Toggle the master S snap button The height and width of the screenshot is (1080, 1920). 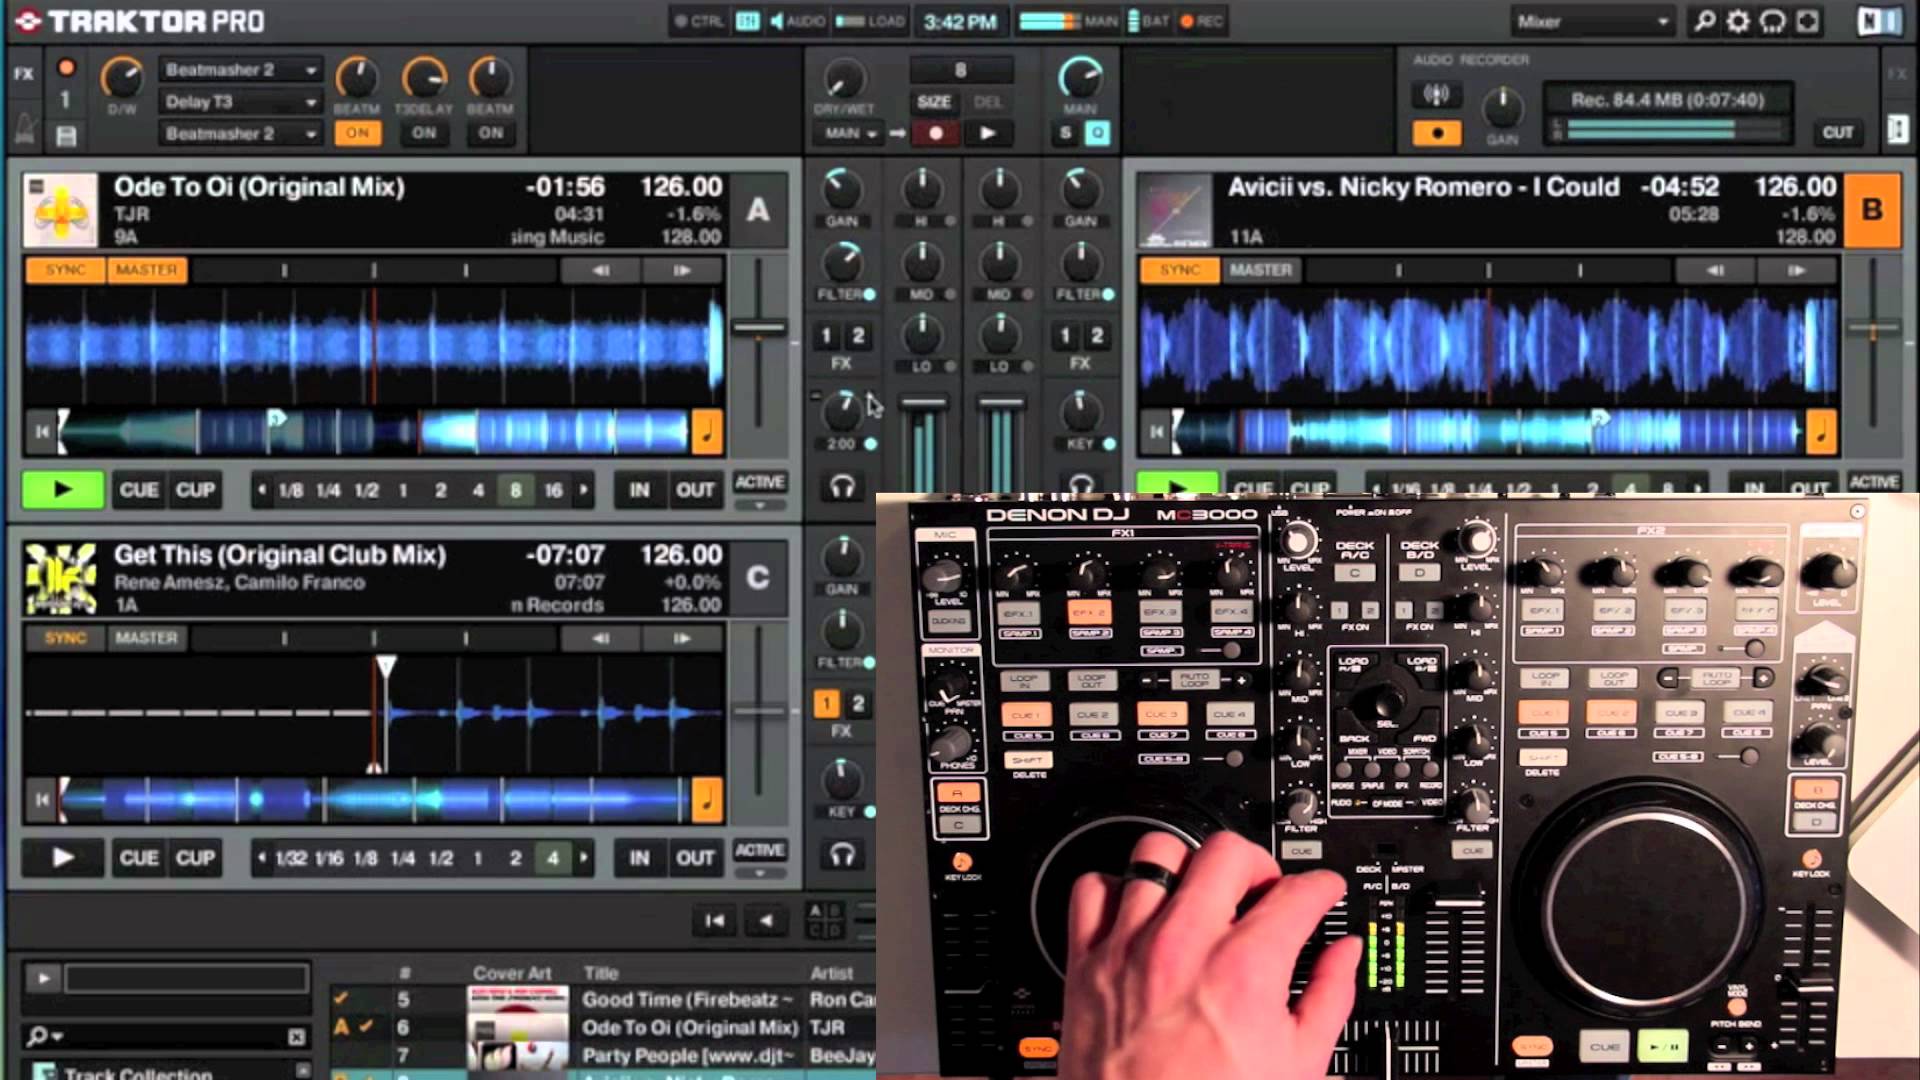click(1066, 133)
